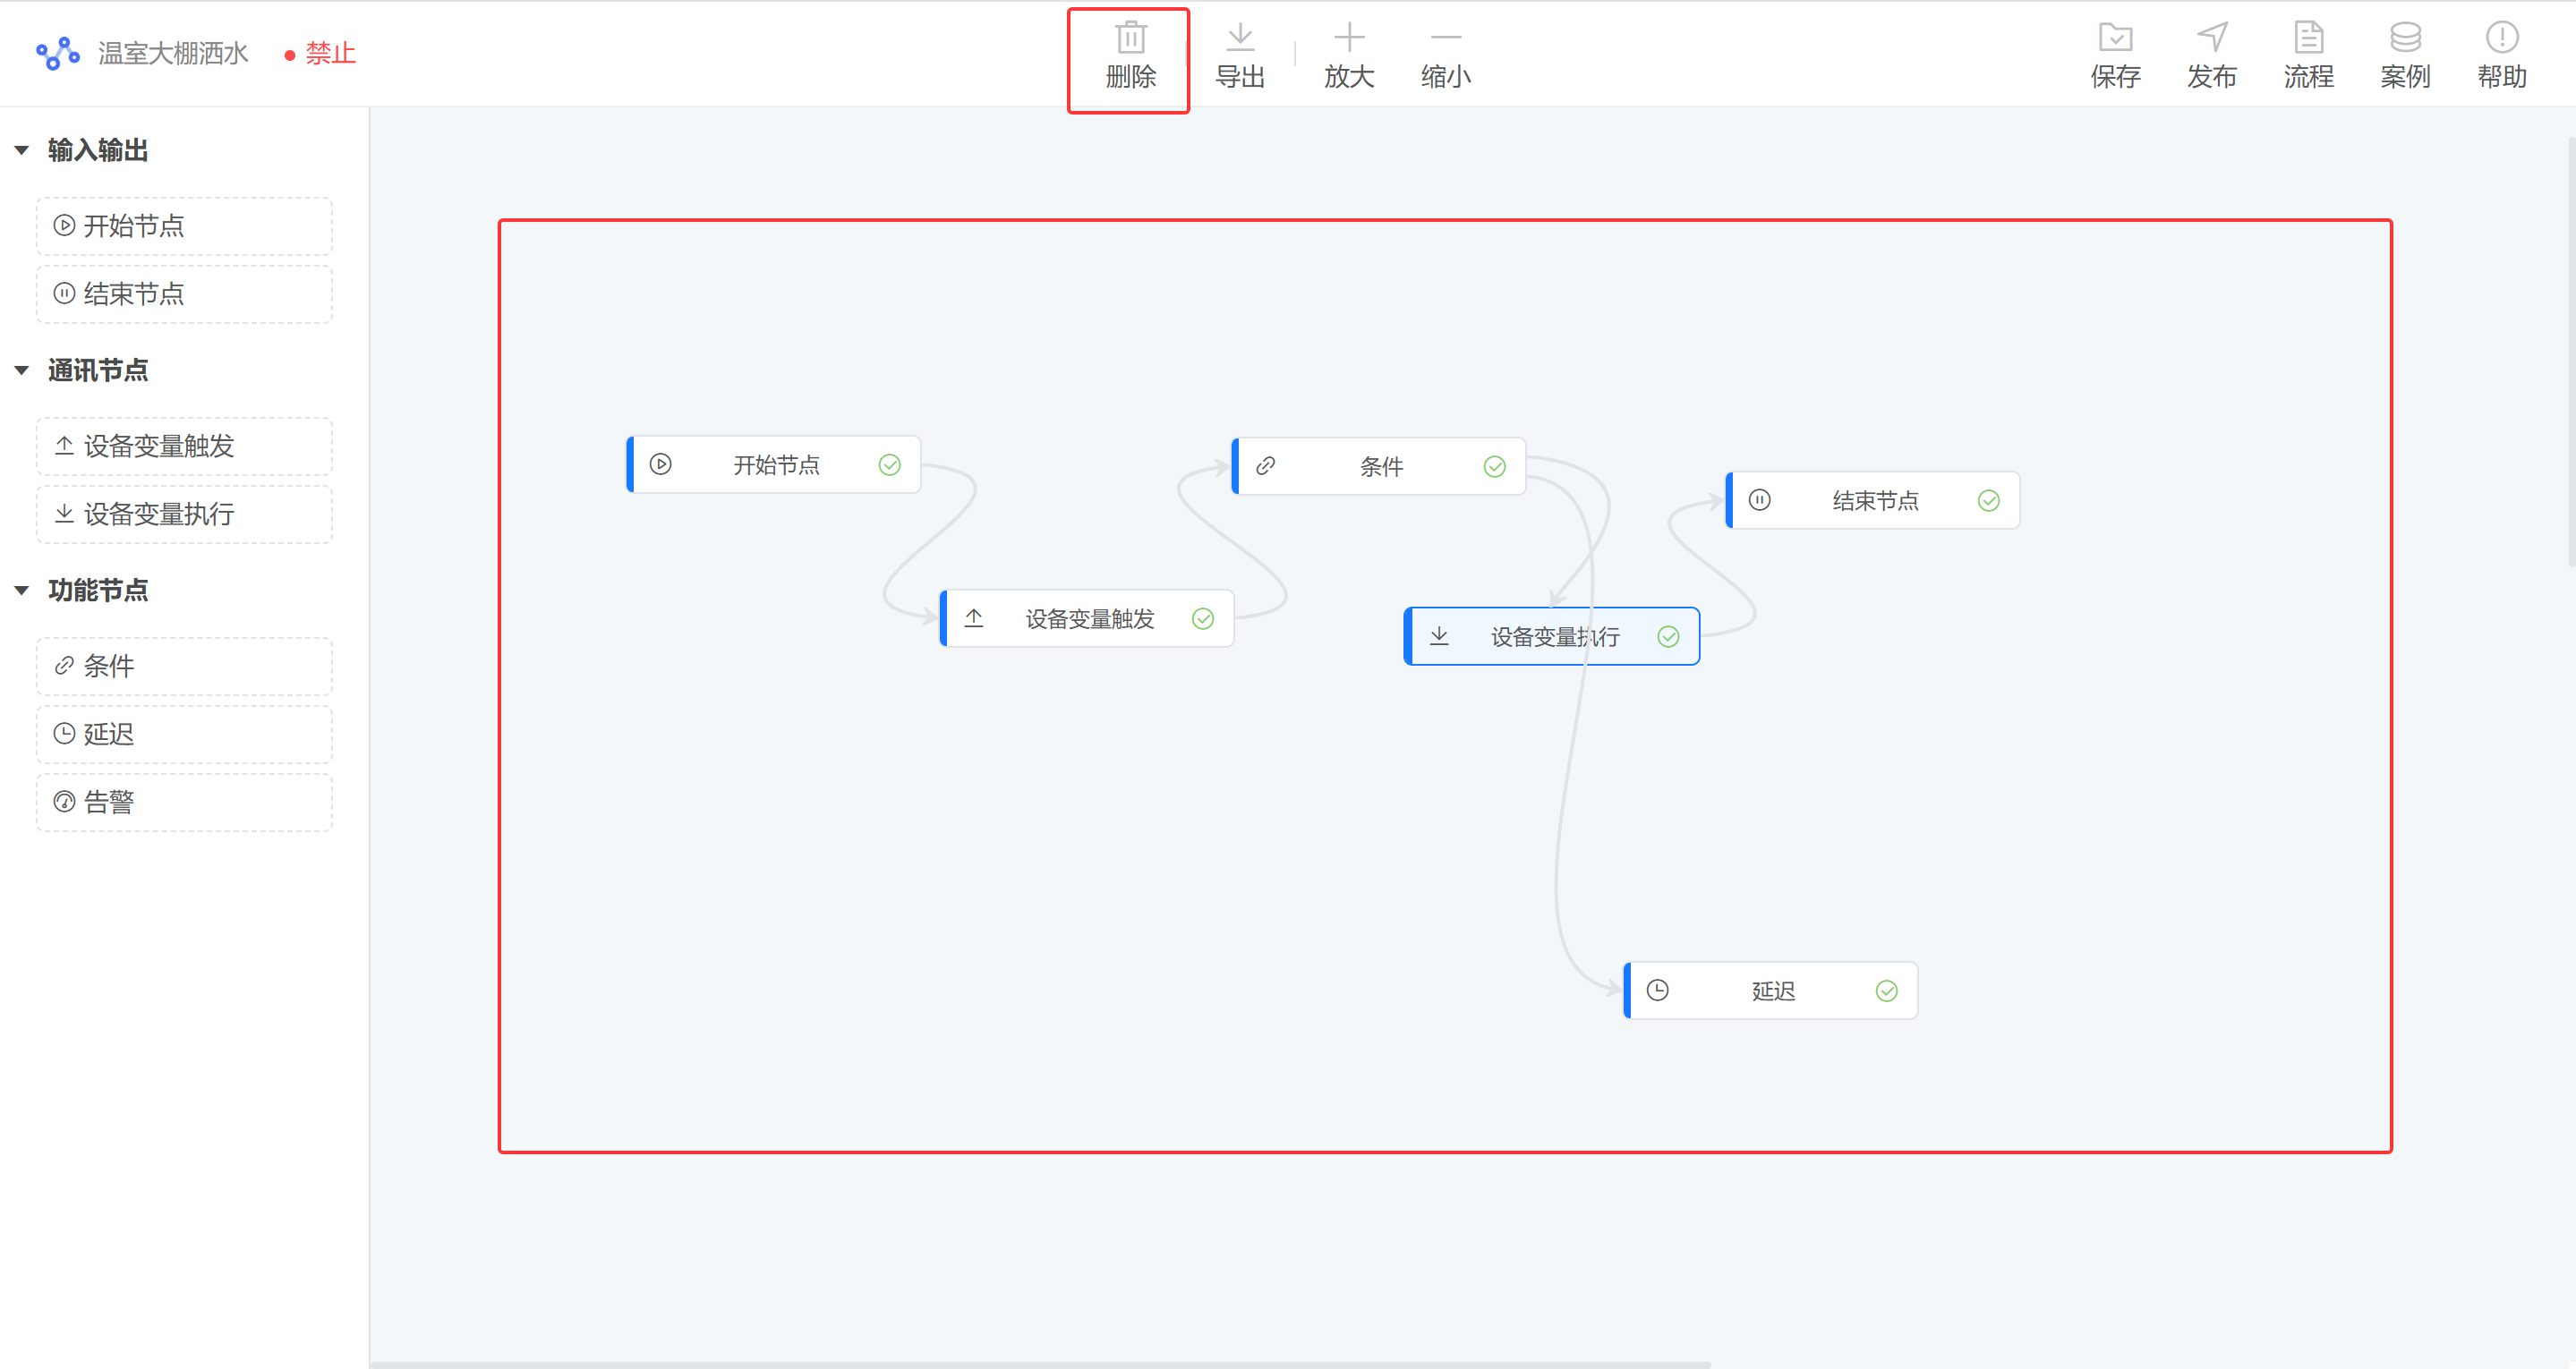Image resolution: width=2576 pixels, height=1369 pixels.
Task: Click the download icon in palette 设备变量执行
Action: pyautogui.click(x=64, y=513)
